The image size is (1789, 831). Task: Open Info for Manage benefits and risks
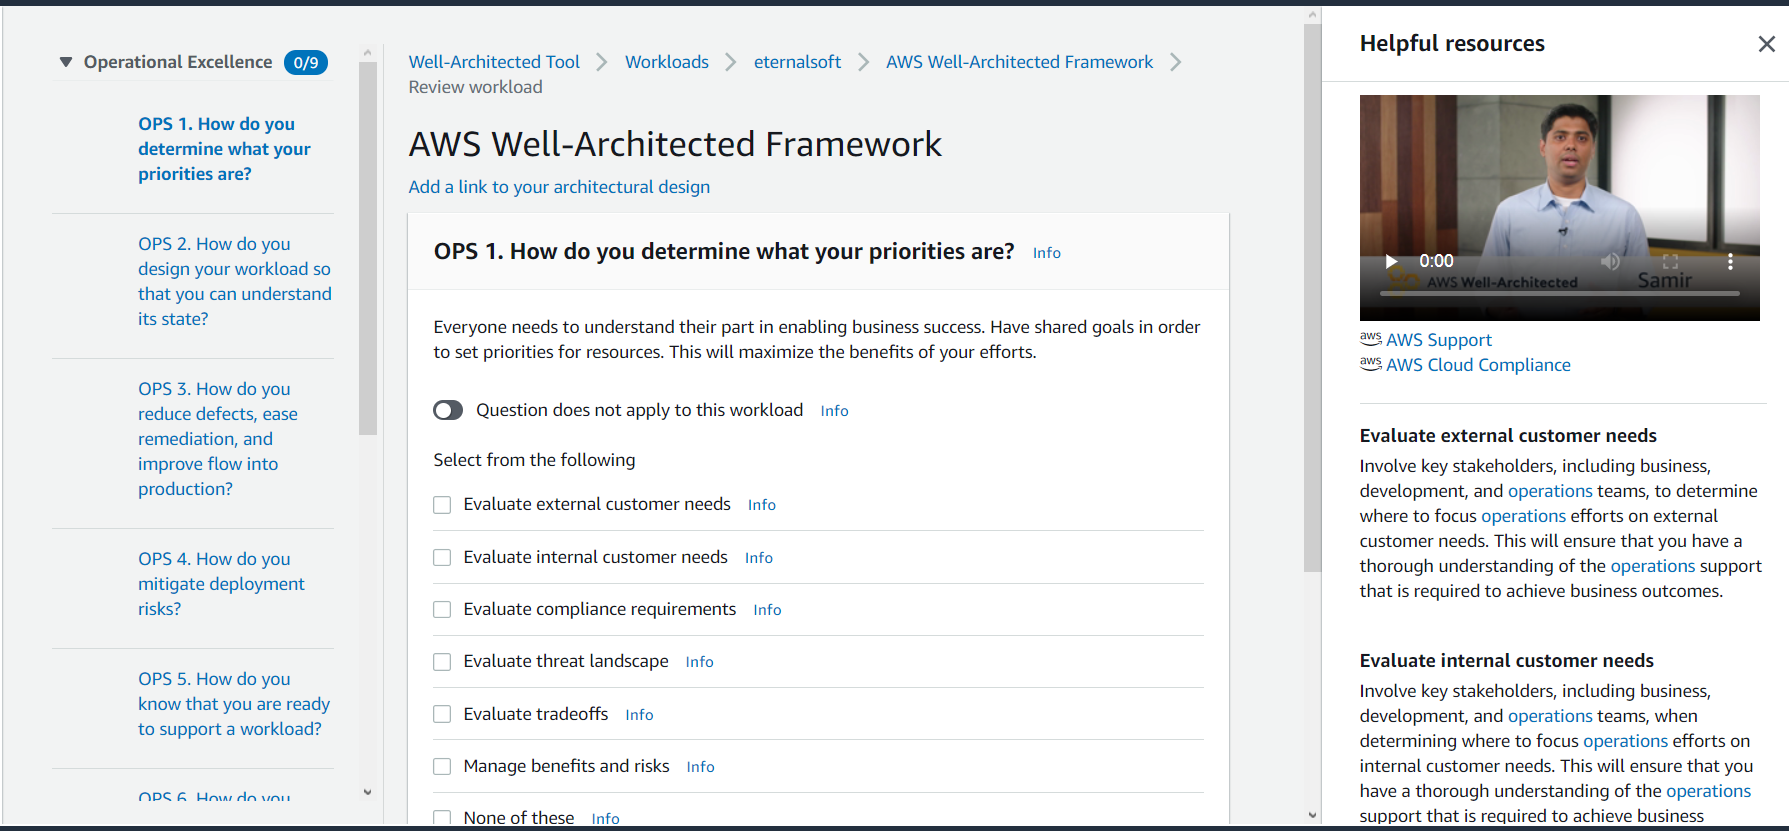[700, 767]
